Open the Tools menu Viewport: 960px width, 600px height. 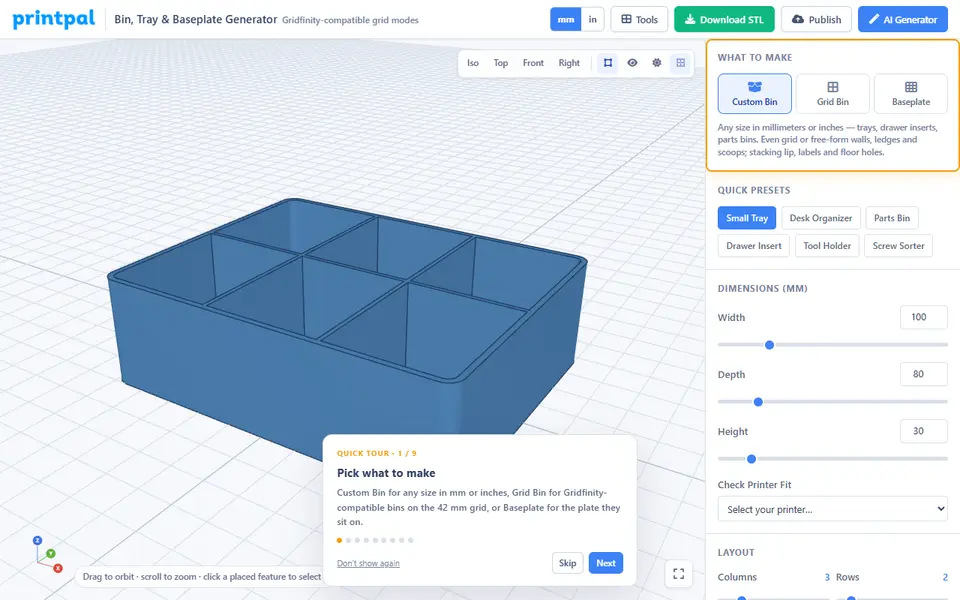639,20
